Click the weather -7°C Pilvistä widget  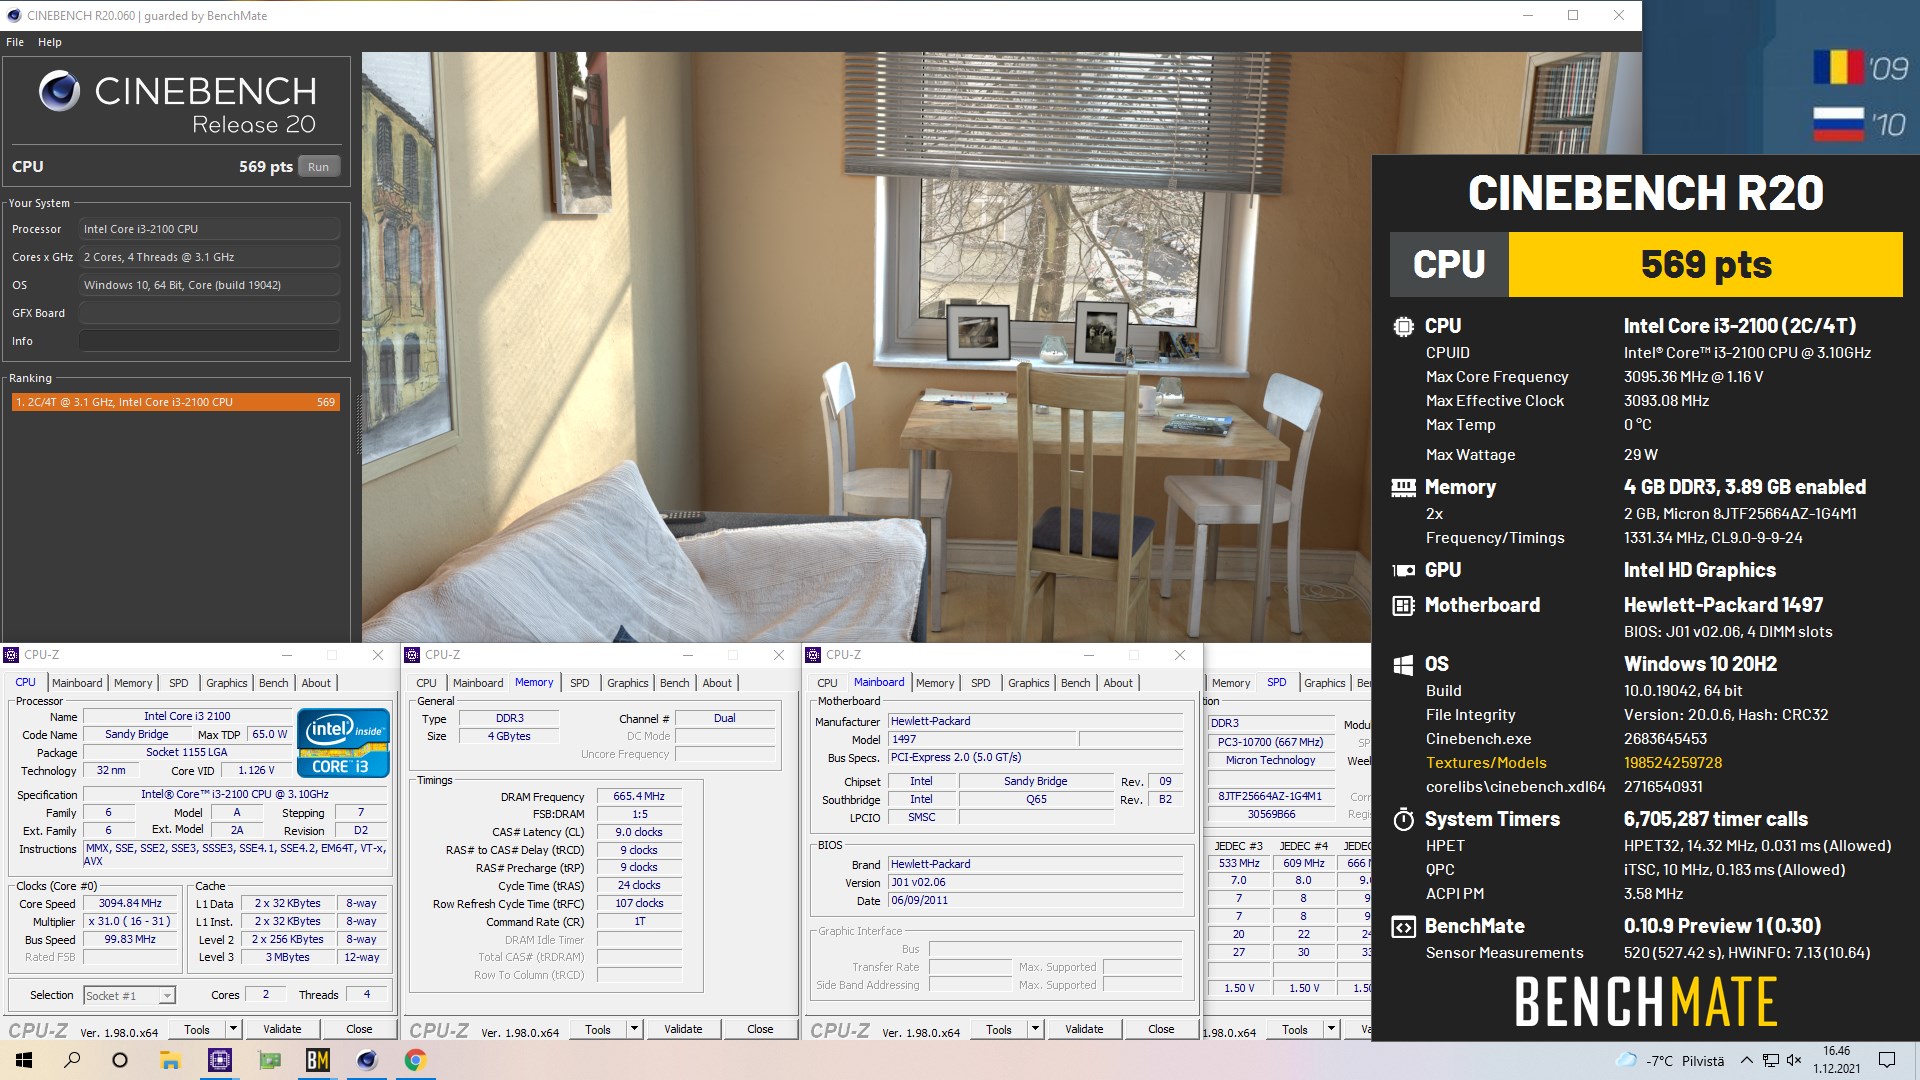click(x=1670, y=1061)
